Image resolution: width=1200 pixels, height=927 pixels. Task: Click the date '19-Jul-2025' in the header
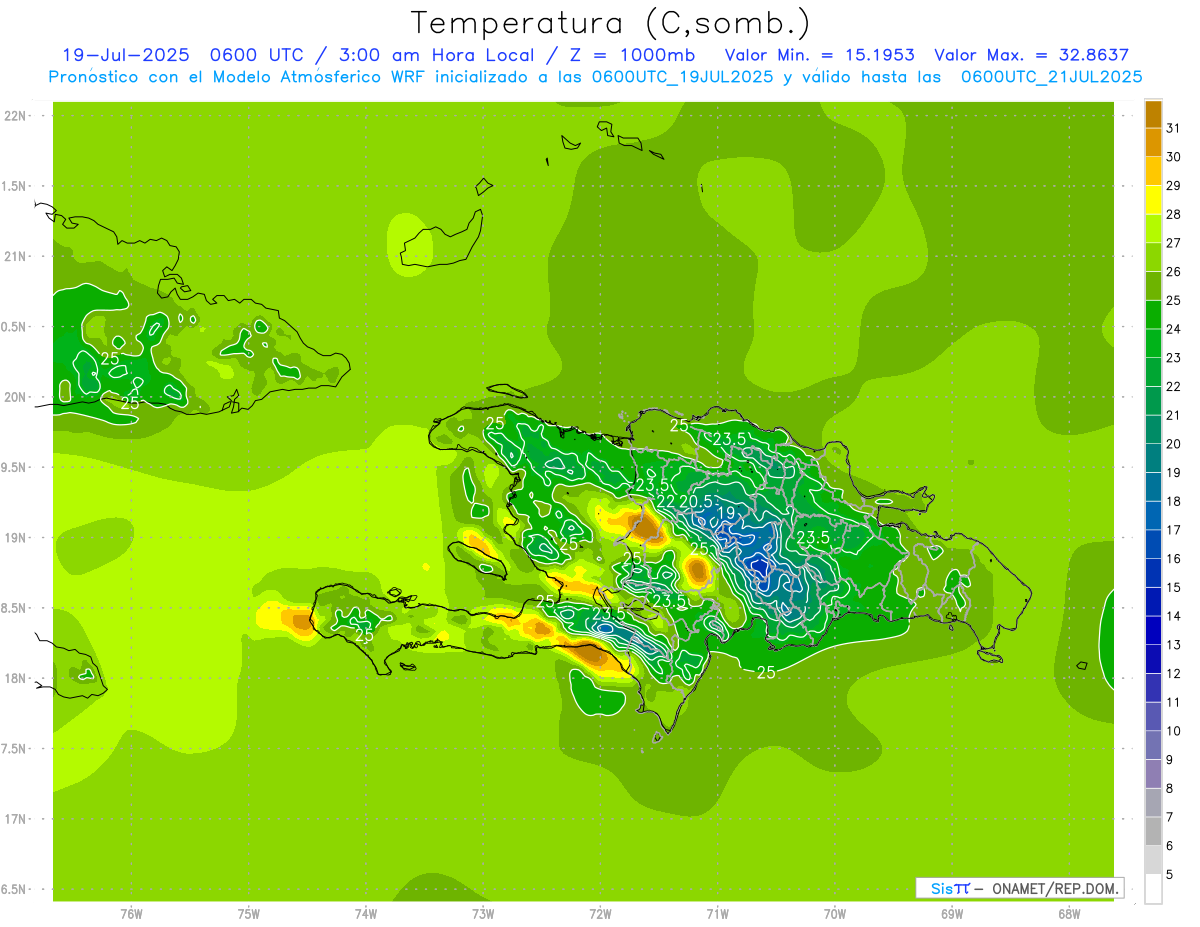(126, 55)
